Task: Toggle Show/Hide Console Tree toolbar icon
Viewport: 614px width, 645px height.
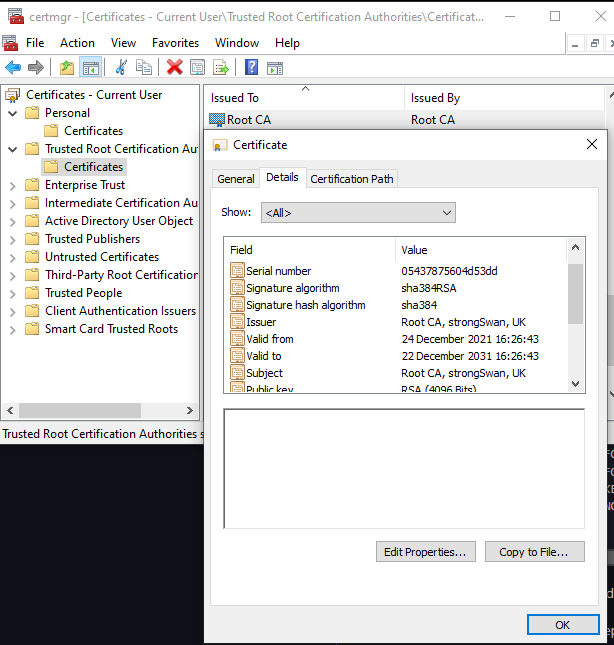Action: click(90, 67)
